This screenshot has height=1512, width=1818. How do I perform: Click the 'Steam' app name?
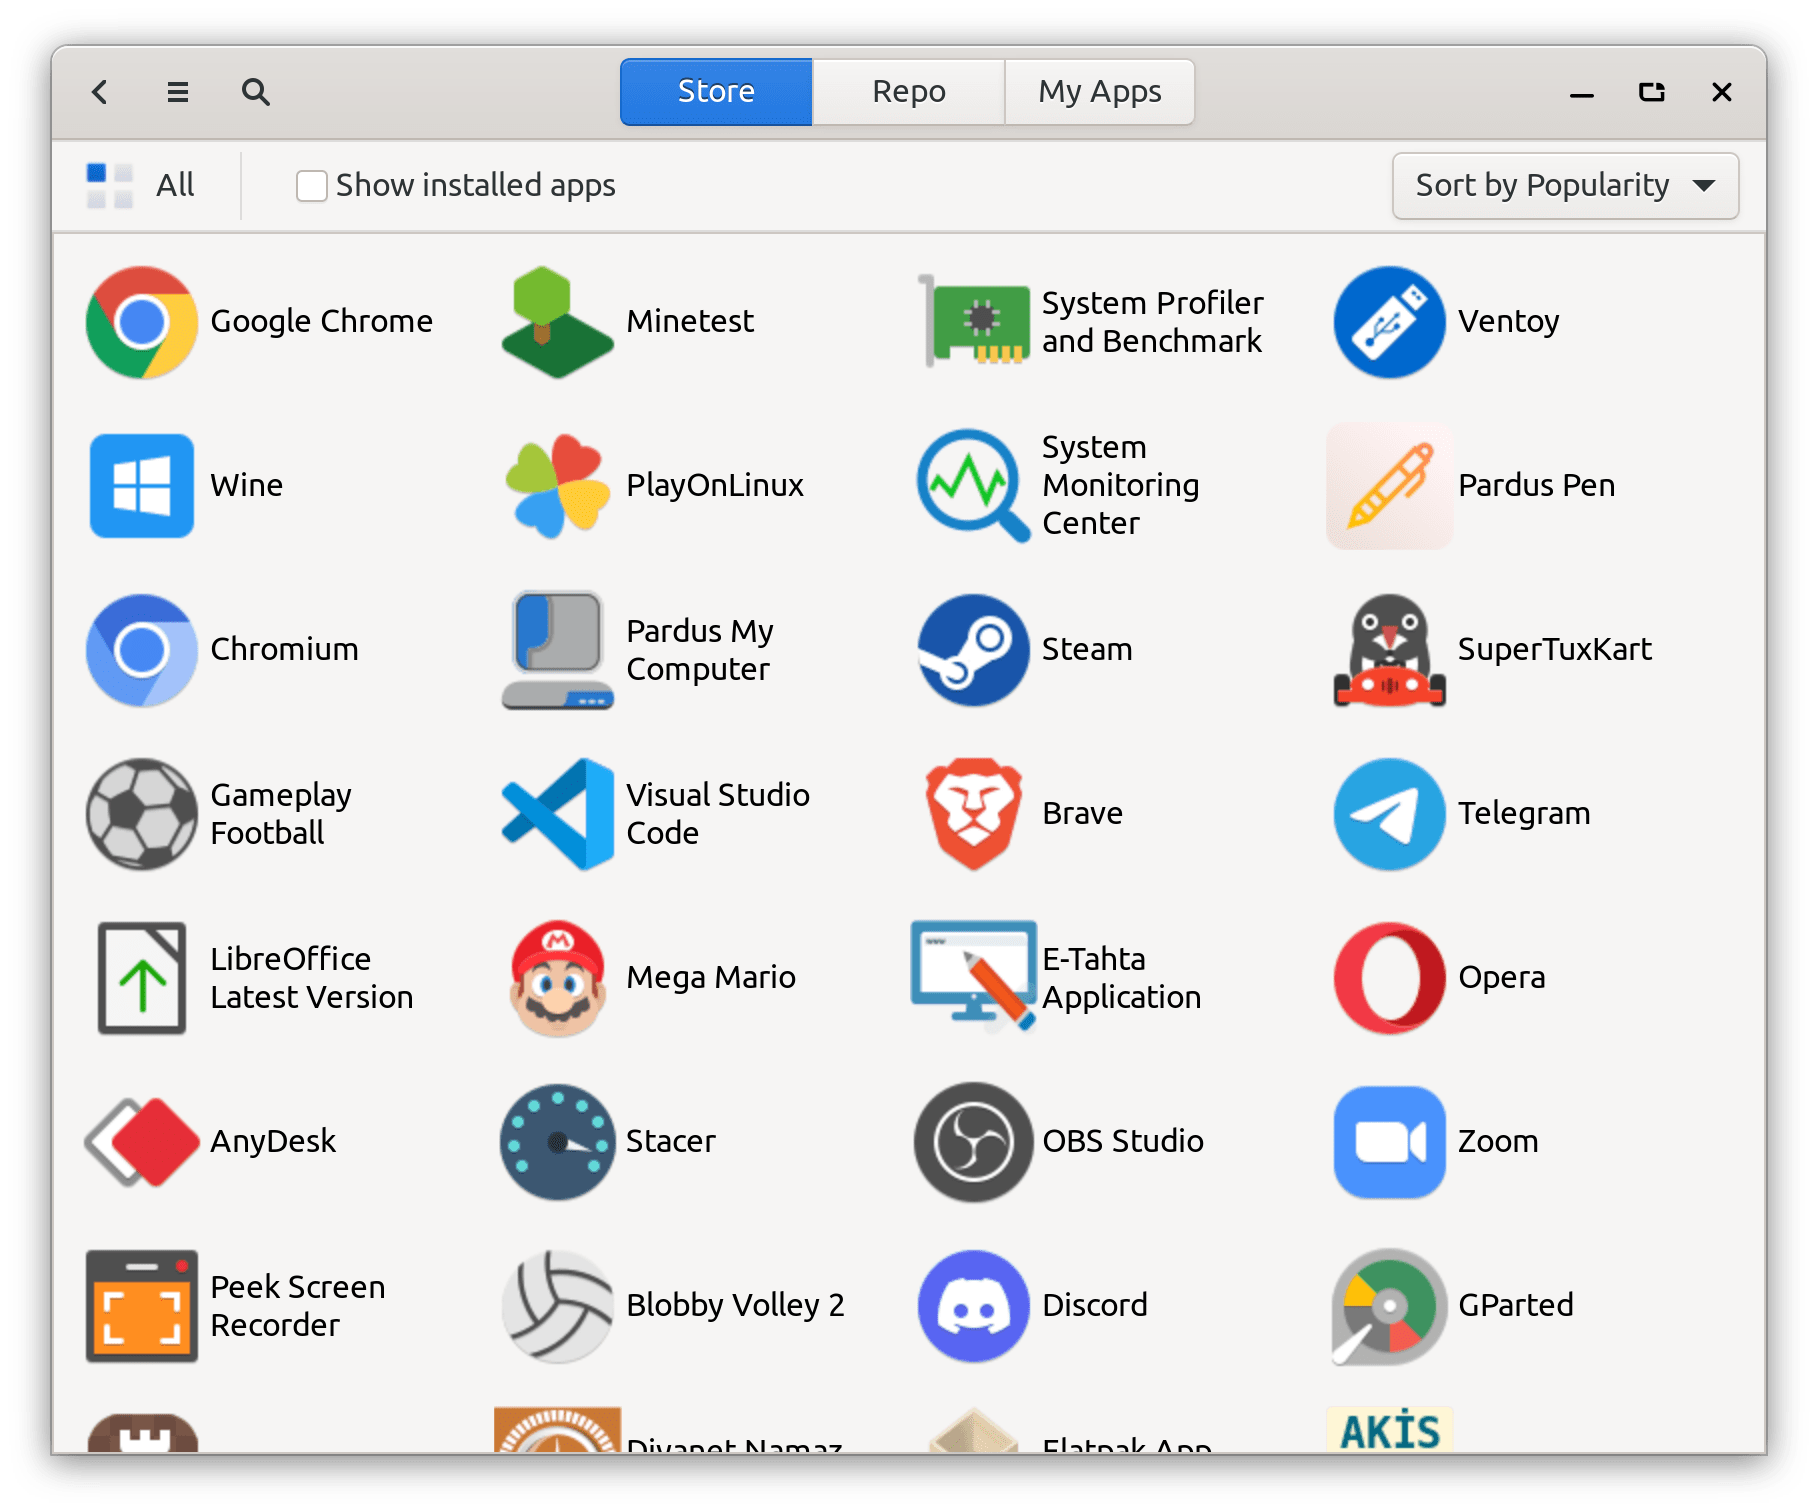click(1087, 650)
